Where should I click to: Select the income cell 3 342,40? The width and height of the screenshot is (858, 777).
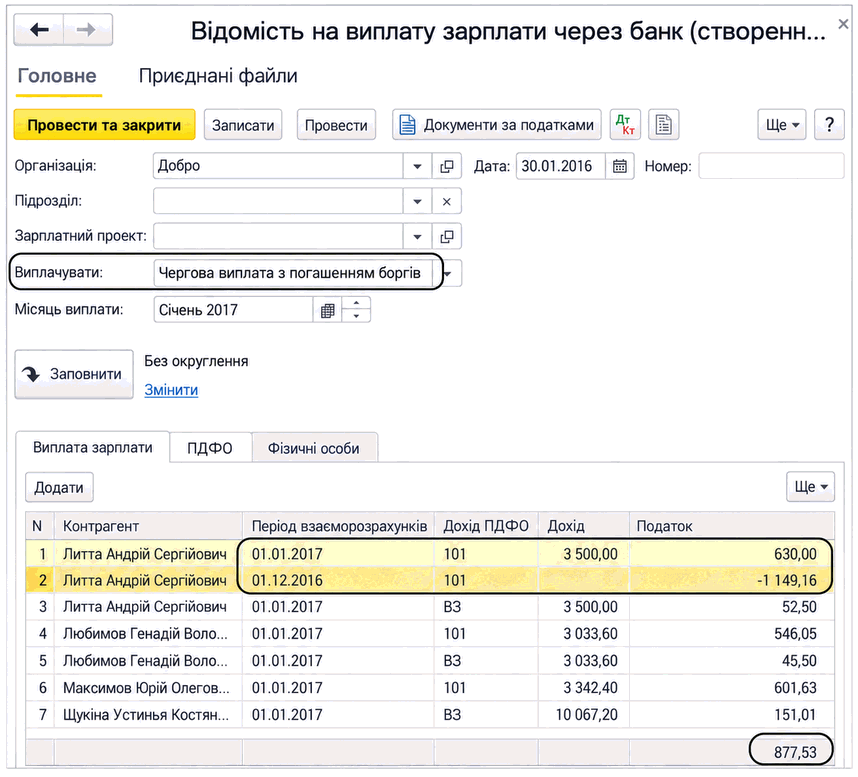click(584, 688)
